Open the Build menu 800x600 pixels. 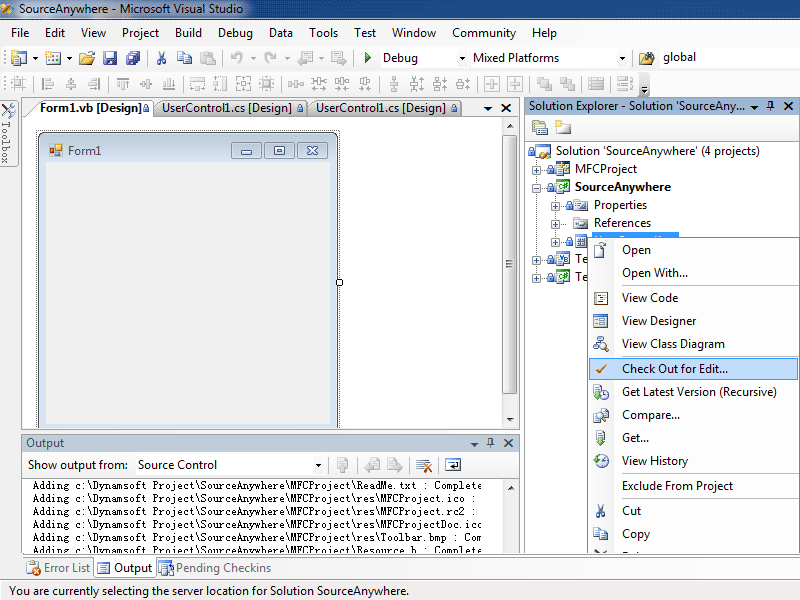(x=188, y=33)
